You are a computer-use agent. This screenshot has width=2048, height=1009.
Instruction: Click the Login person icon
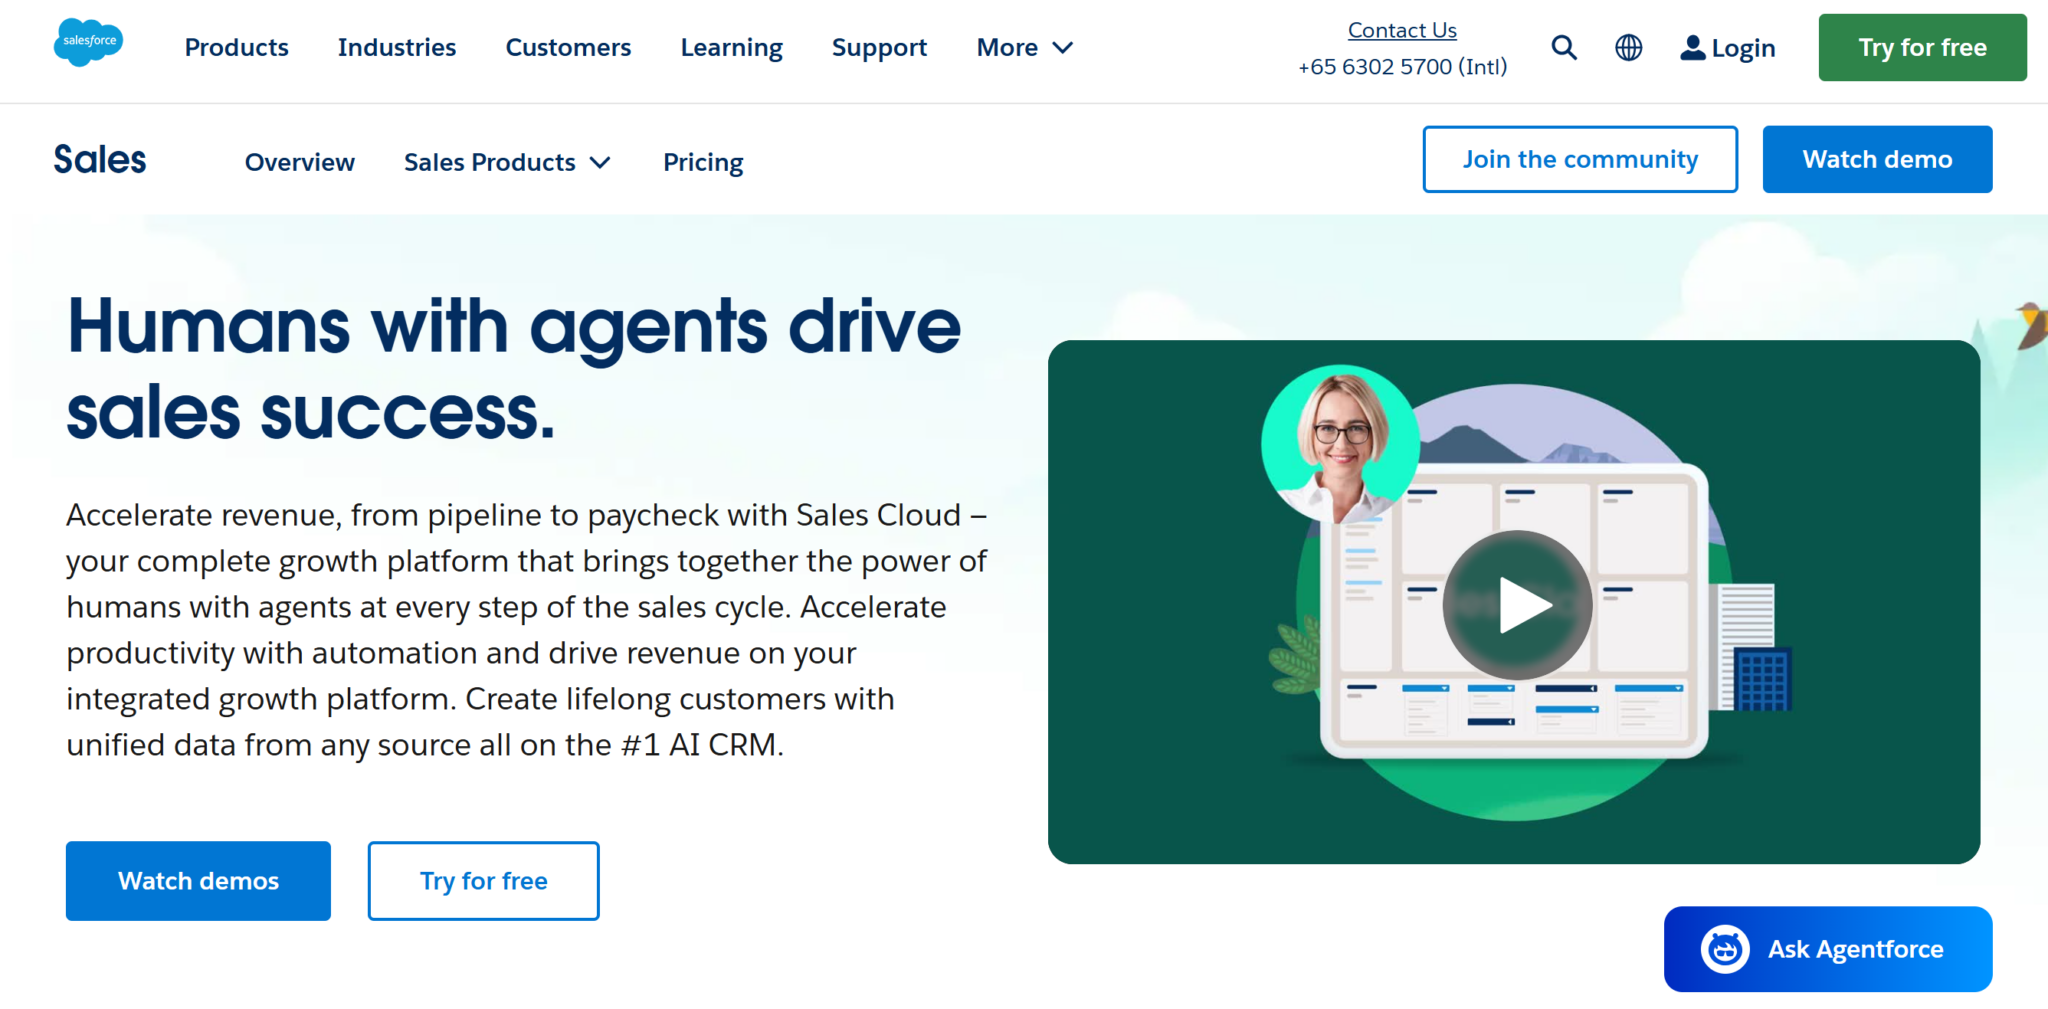pyautogui.click(x=1692, y=47)
